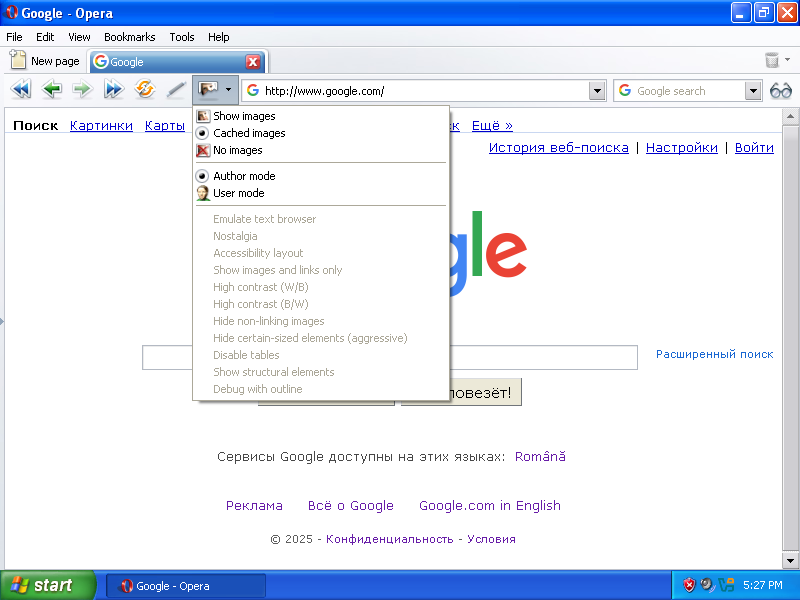Click Emulate text browser menu entry
The image size is (800, 600).
pos(321,219)
